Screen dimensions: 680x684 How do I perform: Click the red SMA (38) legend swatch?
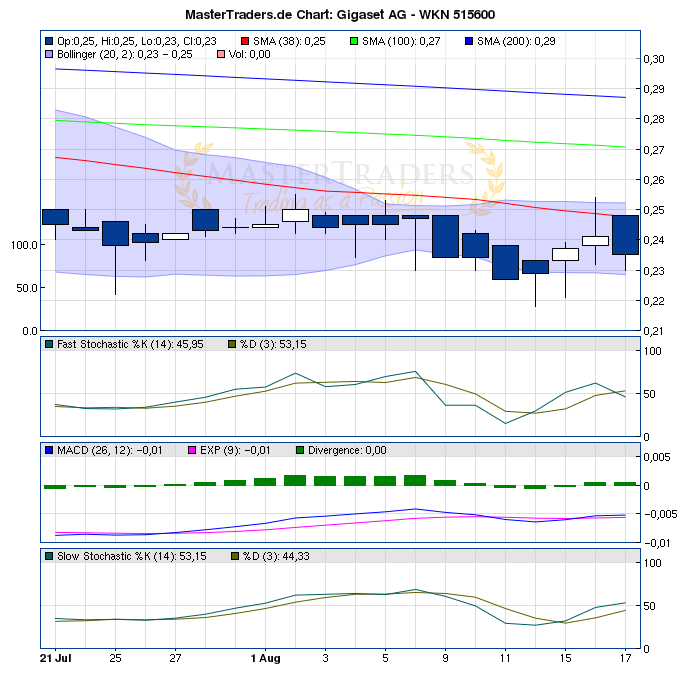coord(245,41)
